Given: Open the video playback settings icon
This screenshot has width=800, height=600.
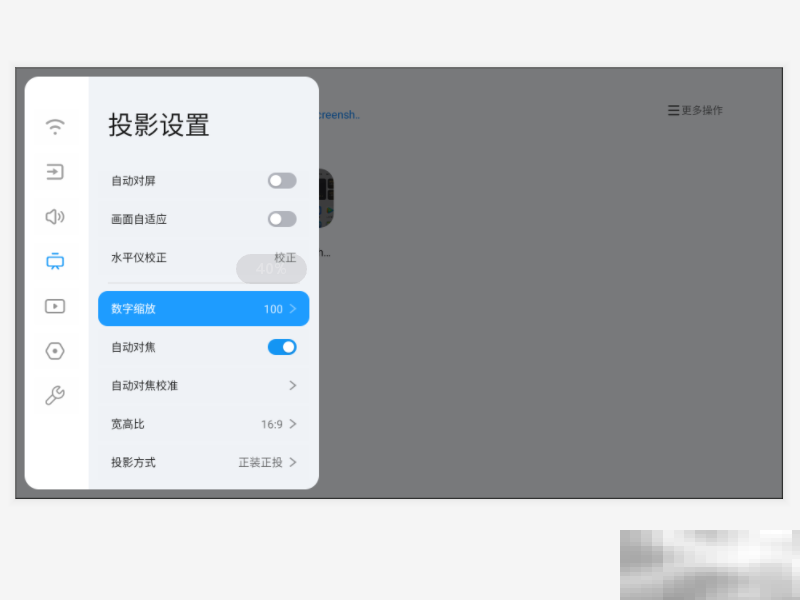Looking at the screenshot, I should click(55, 306).
